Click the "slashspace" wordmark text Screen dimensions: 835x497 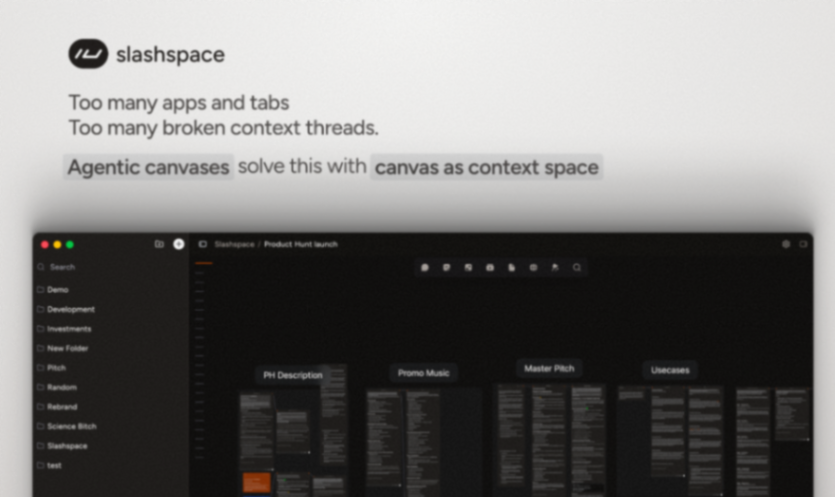coord(170,54)
